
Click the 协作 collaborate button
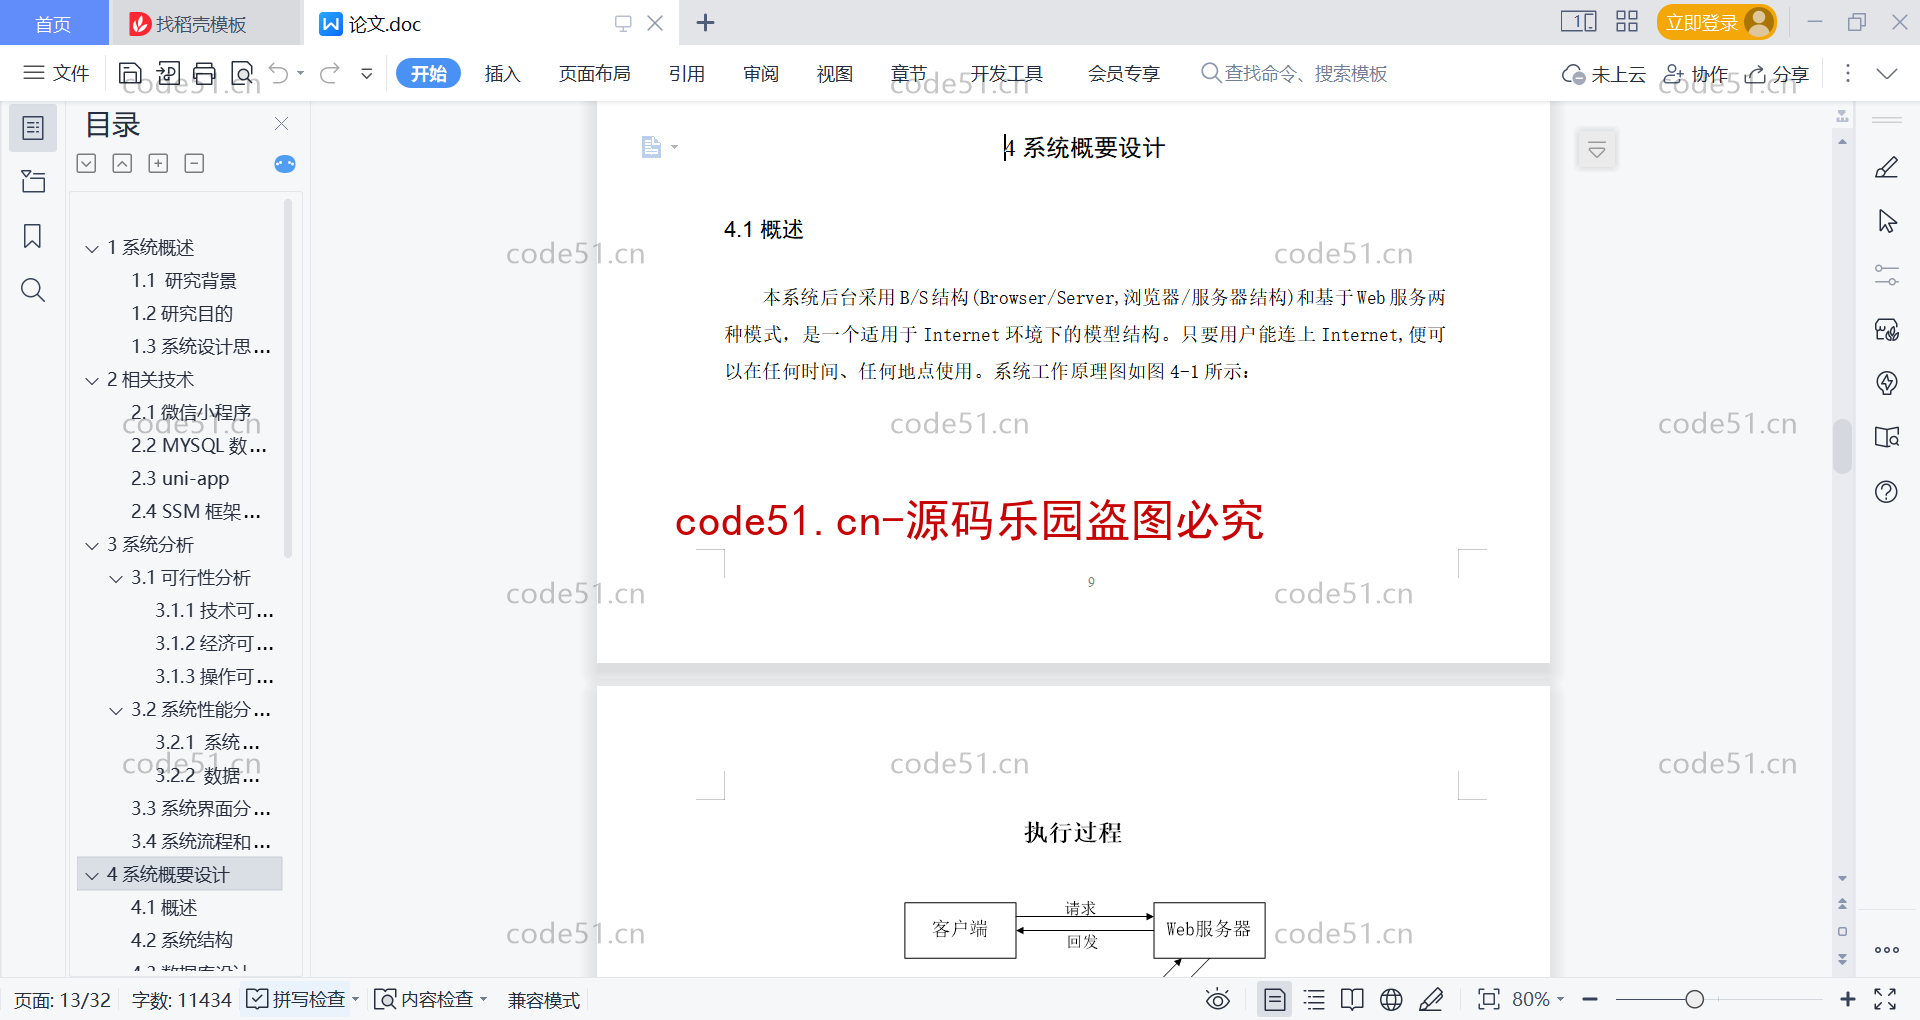[1696, 74]
